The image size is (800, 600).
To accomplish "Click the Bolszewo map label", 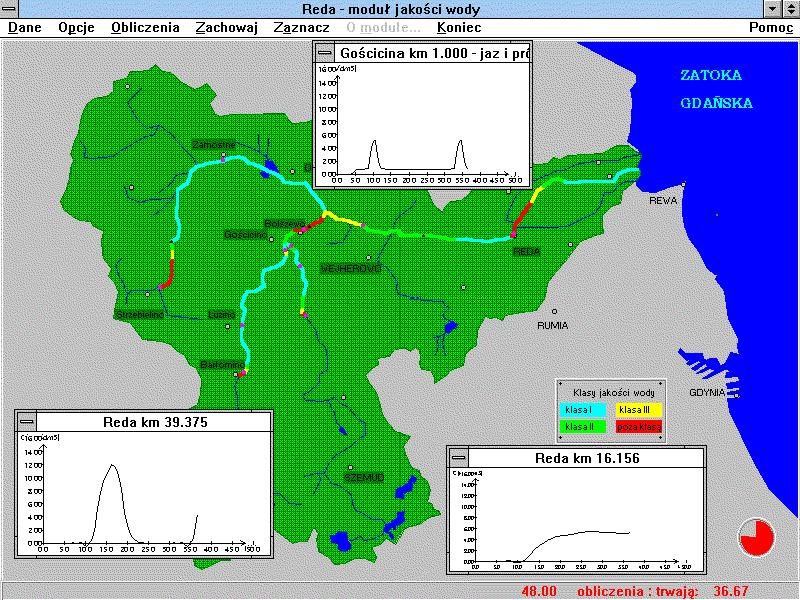I will [285, 223].
